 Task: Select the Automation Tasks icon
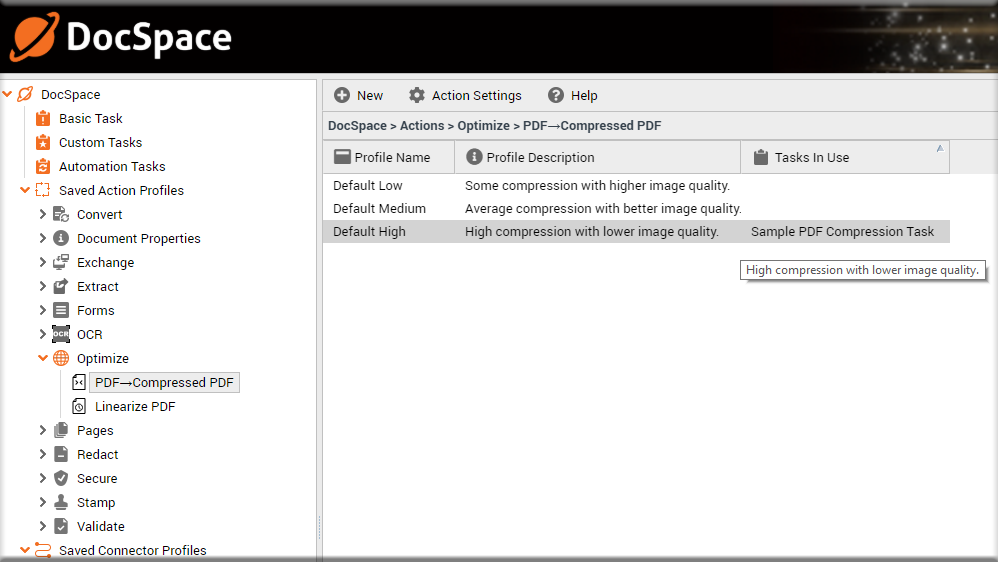pos(43,166)
